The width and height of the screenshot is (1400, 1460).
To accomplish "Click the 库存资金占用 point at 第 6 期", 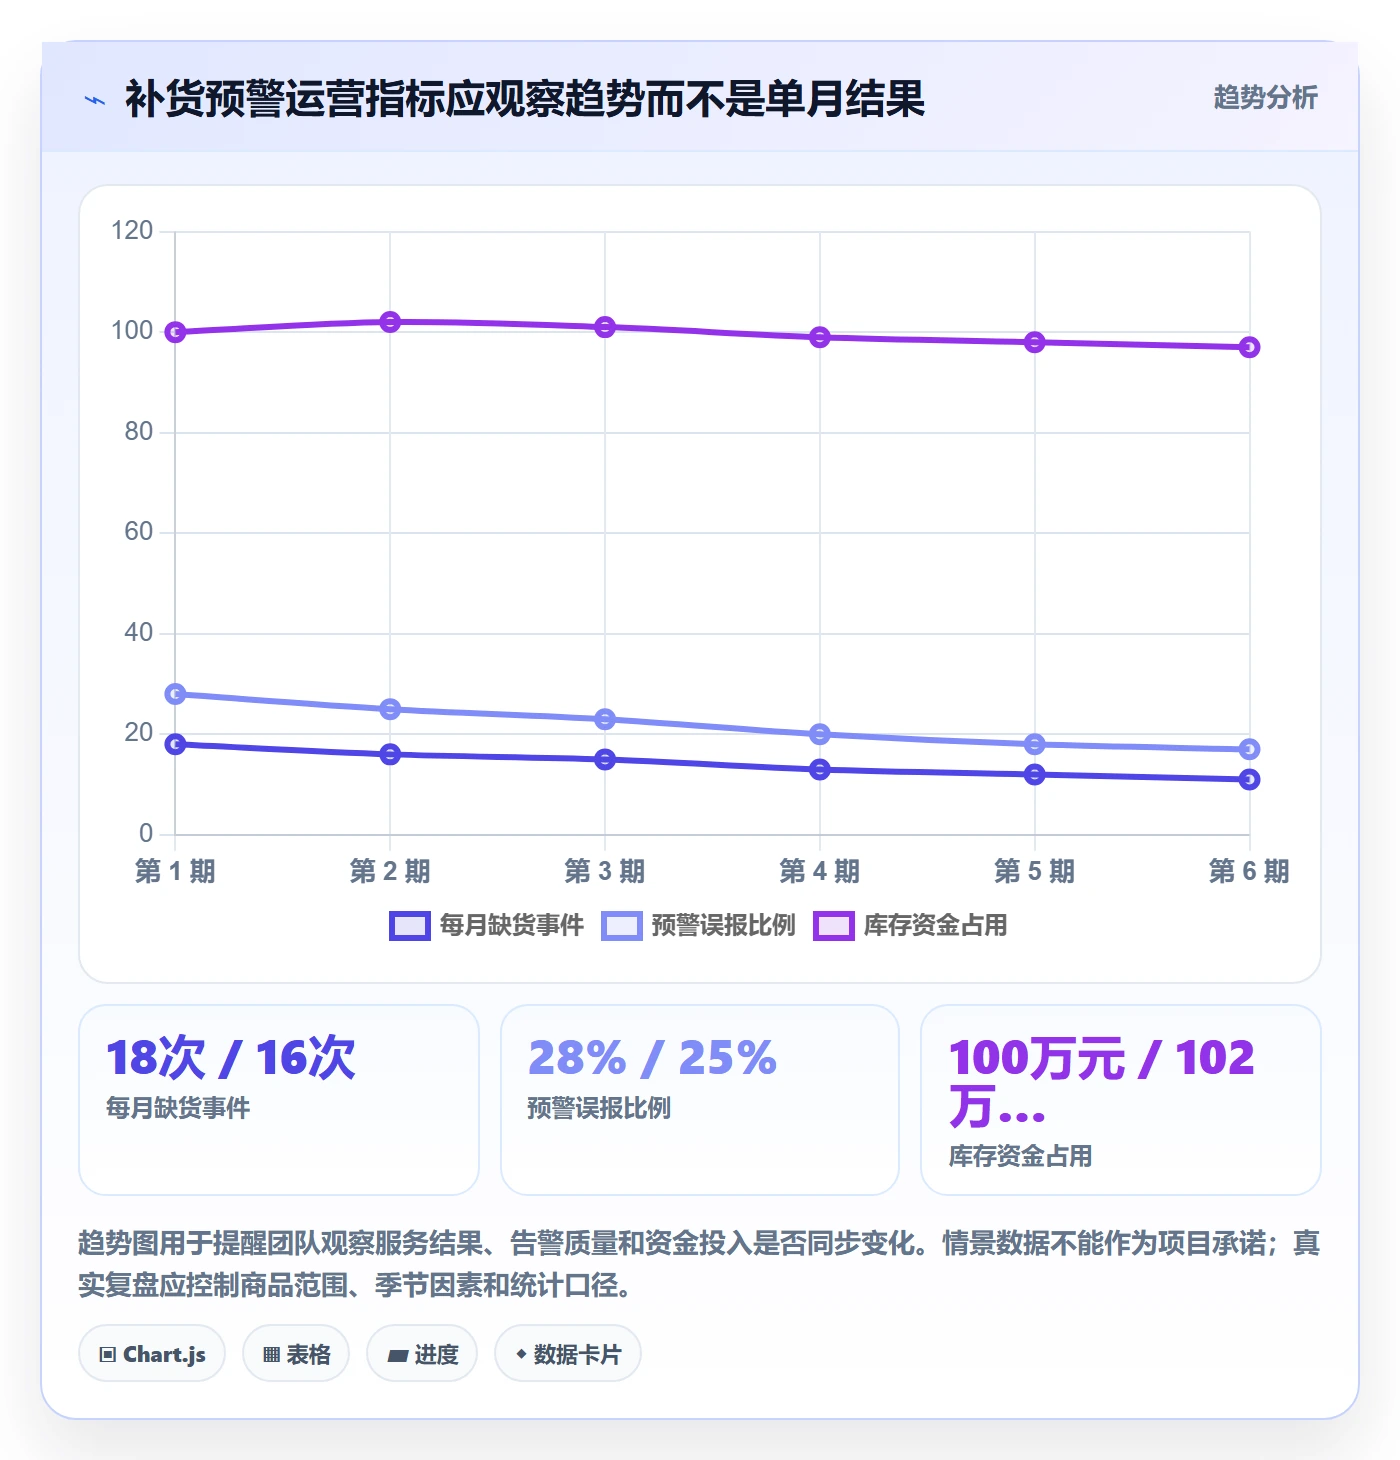I will [1249, 347].
